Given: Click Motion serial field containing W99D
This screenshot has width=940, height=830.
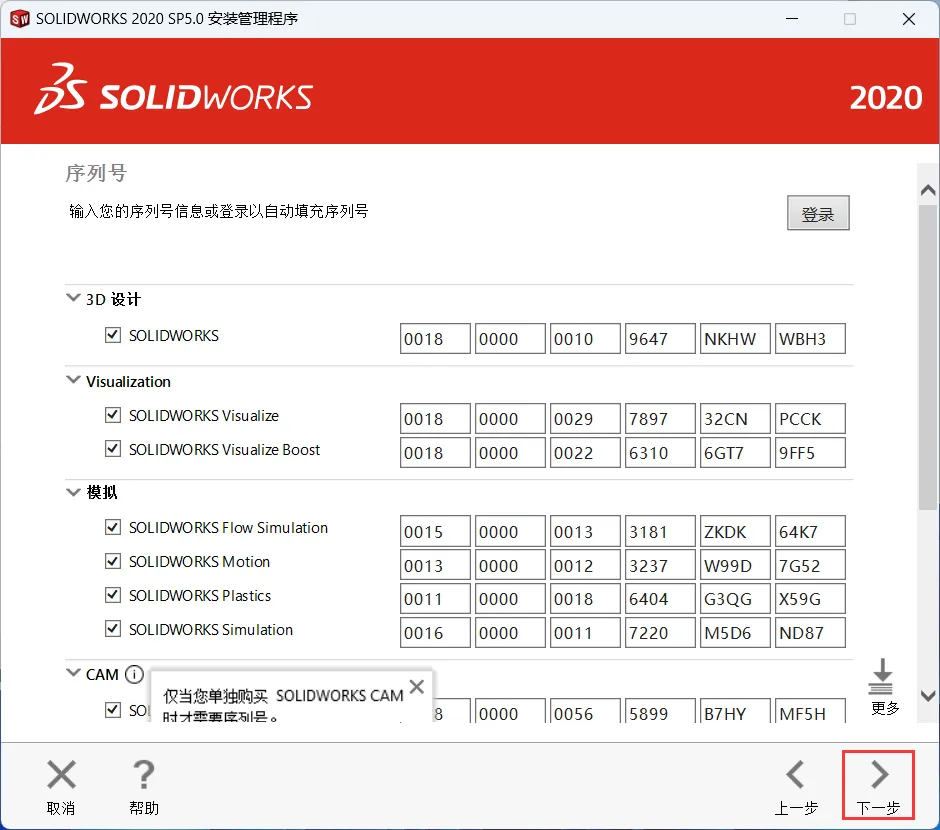Looking at the screenshot, I should pyautogui.click(x=735, y=565).
